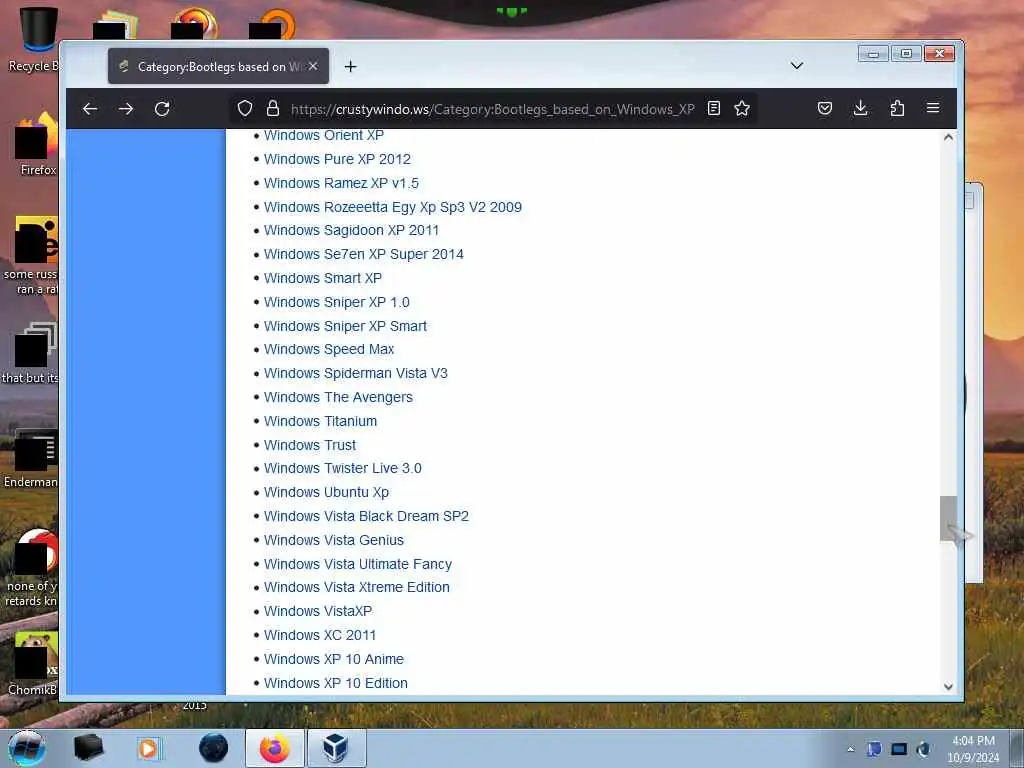Click the page scrollbar down arrow
The height and width of the screenshot is (768, 1024).
948,686
